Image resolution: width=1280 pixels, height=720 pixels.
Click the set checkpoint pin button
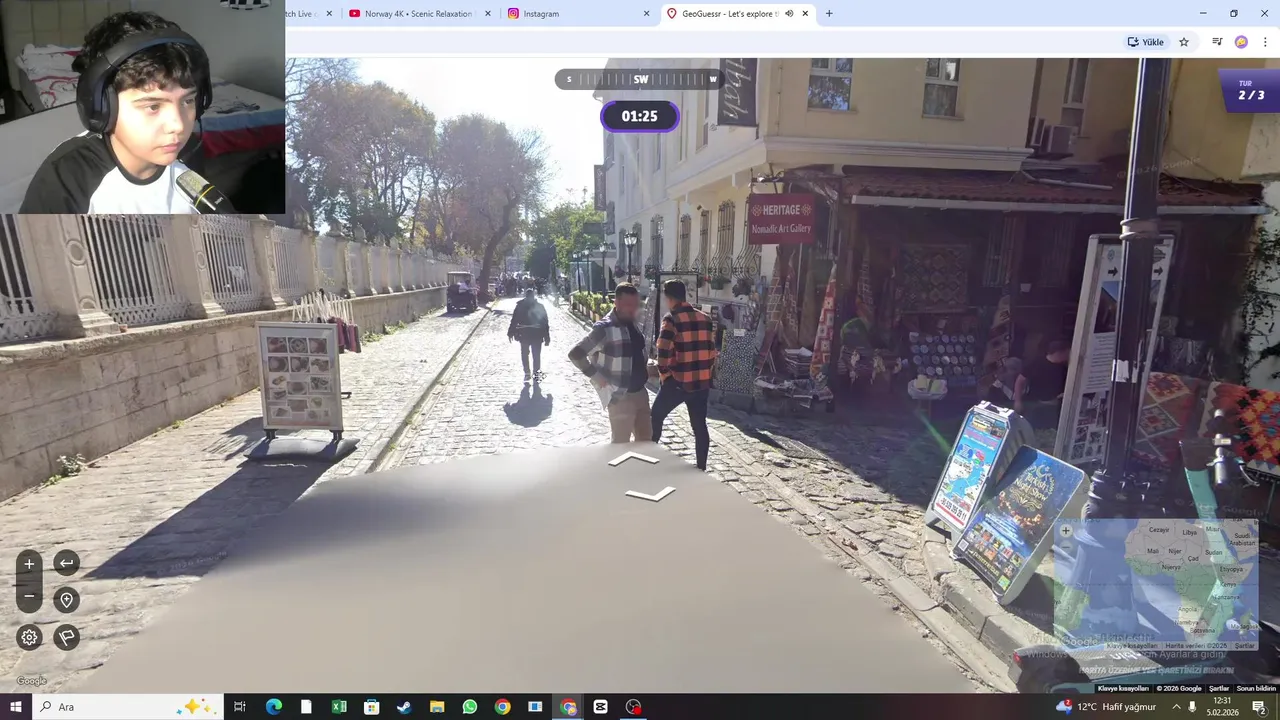pyautogui.click(x=66, y=600)
